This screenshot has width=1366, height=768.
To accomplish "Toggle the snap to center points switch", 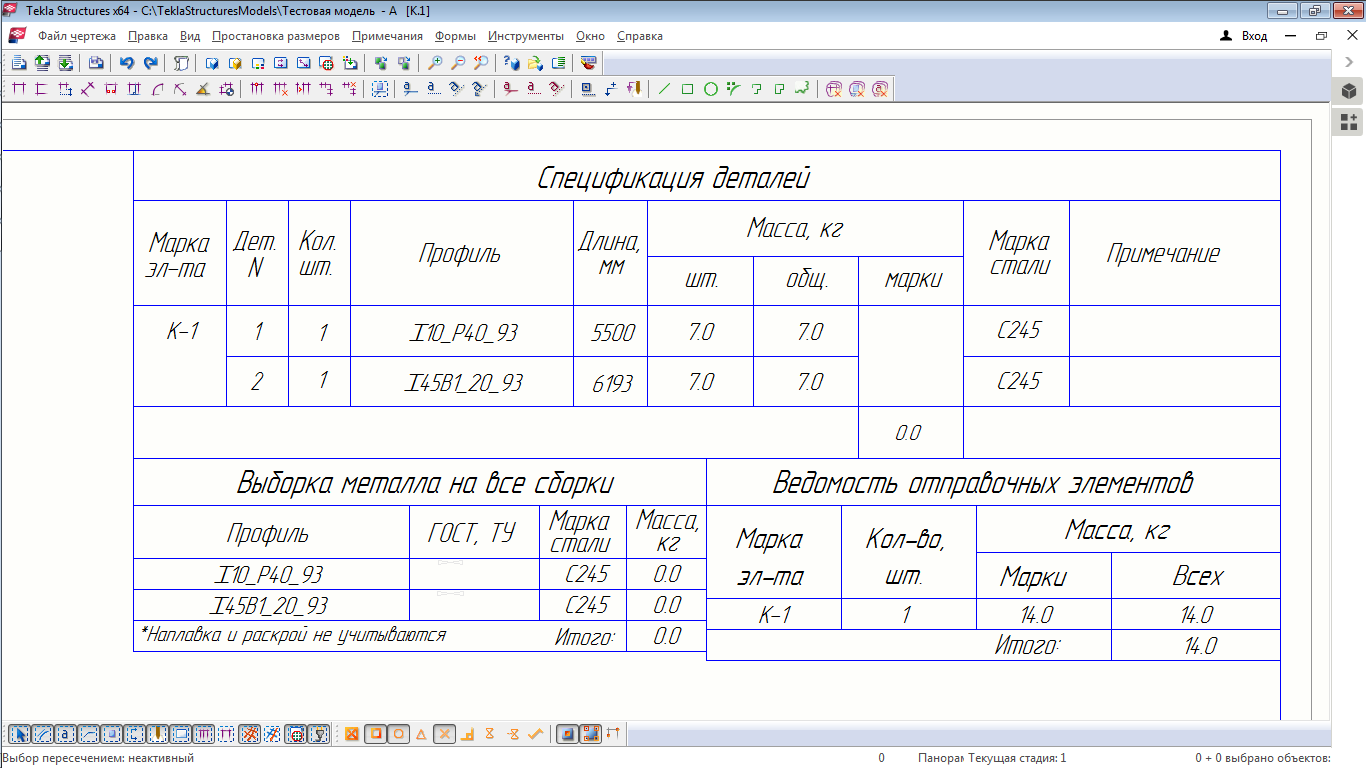I will coord(399,735).
